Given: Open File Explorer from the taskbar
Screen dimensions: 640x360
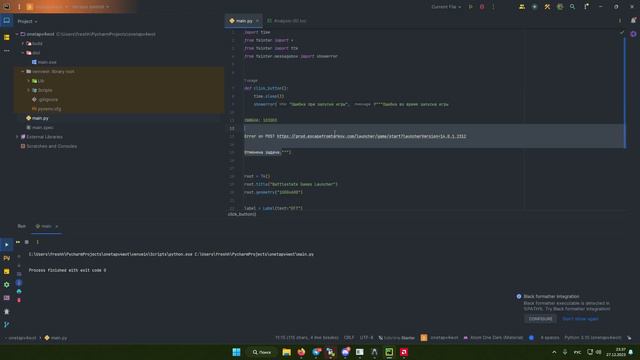Looking at the screenshot, I should (287, 352).
